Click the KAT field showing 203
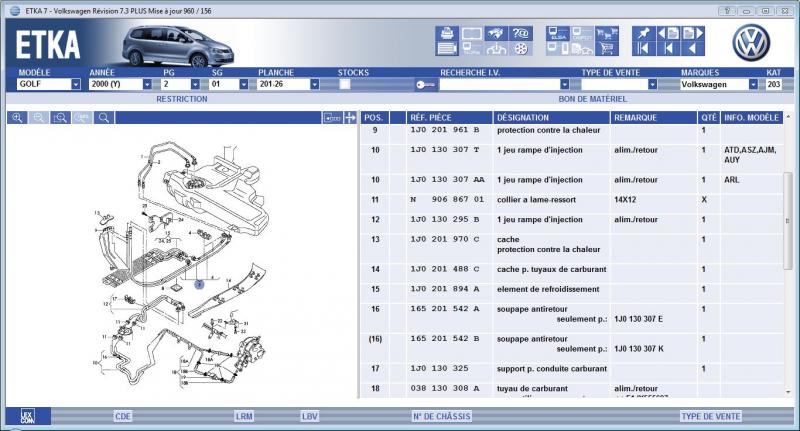This screenshot has height=431, width=800. click(773, 84)
